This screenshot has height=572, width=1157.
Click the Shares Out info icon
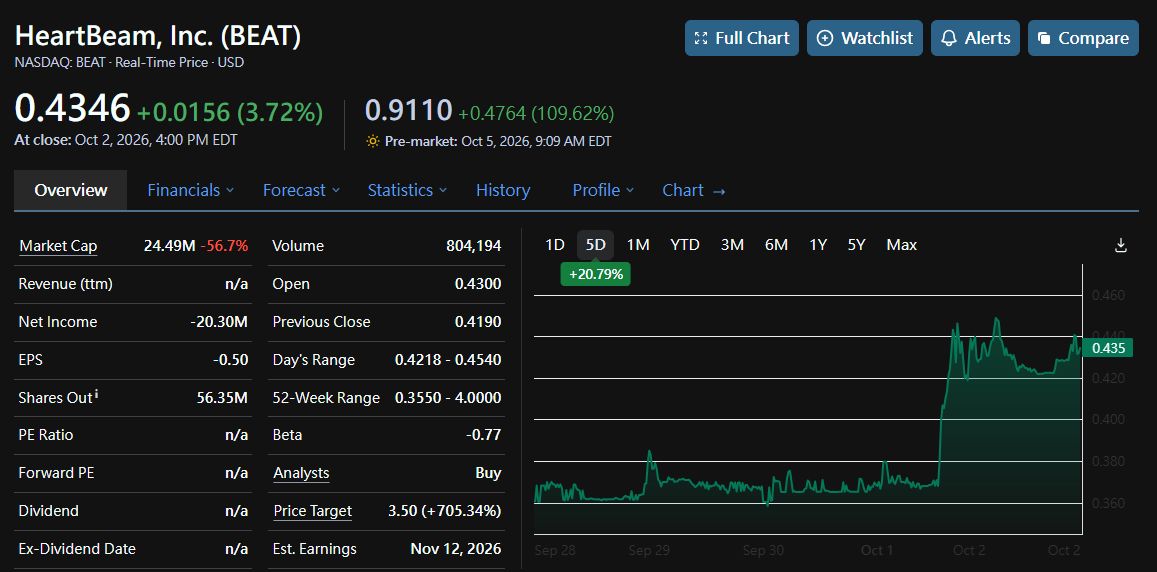click(x=97, y=395)
